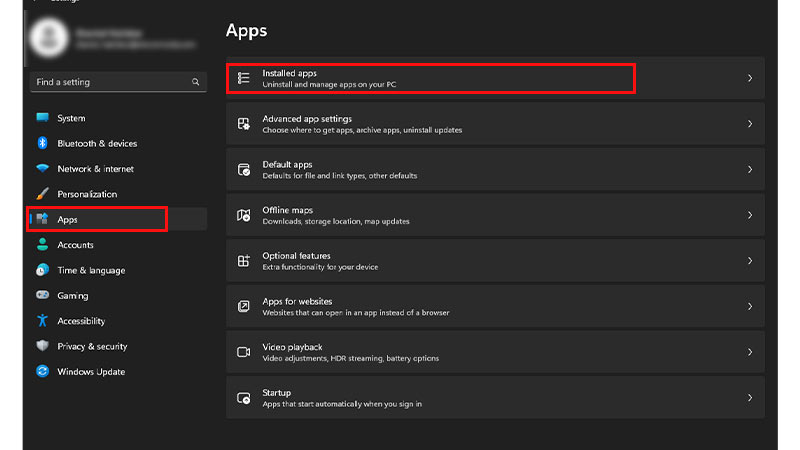The image size is (800, 450).
Task: Click the Optional features icon
Action: (x=243, y=261)
